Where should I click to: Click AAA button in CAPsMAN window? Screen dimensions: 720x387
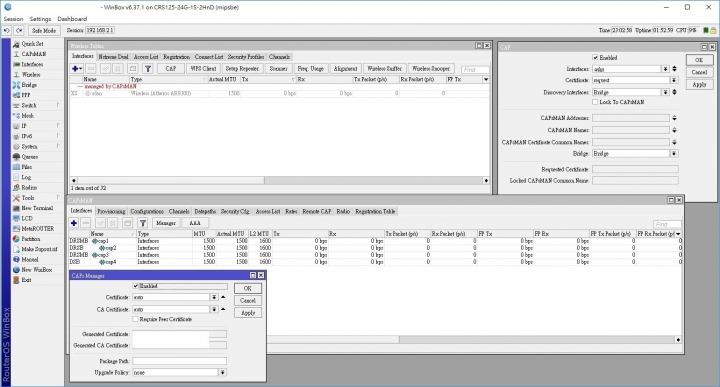click(195, 223)
